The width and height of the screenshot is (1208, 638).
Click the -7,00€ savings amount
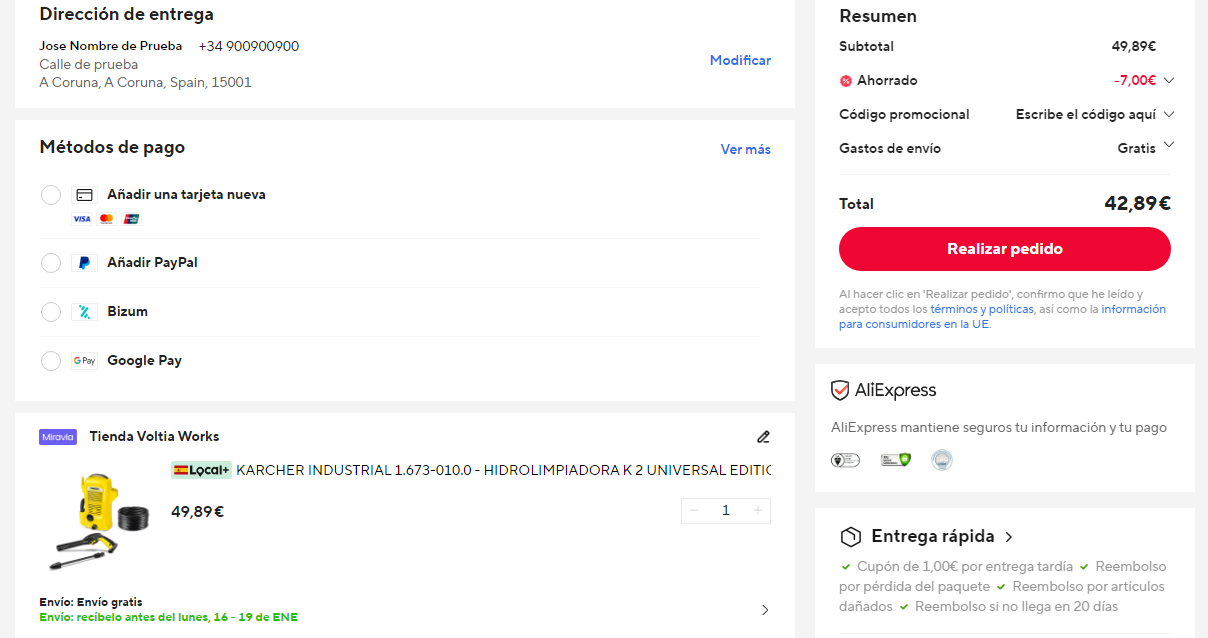(x=1135, y=81)
